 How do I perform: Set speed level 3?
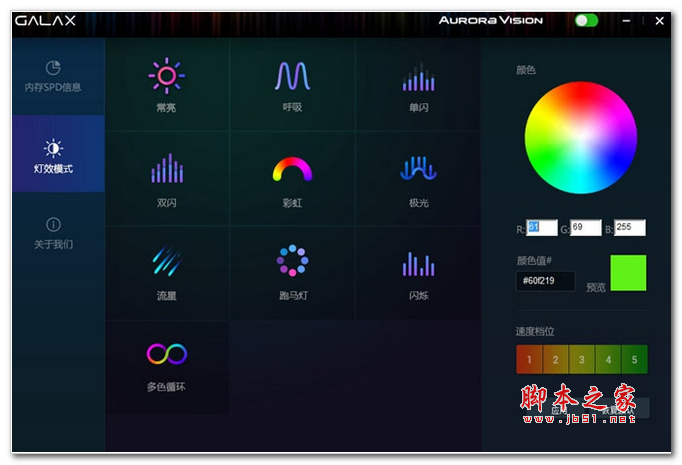[x=582, y=360]
